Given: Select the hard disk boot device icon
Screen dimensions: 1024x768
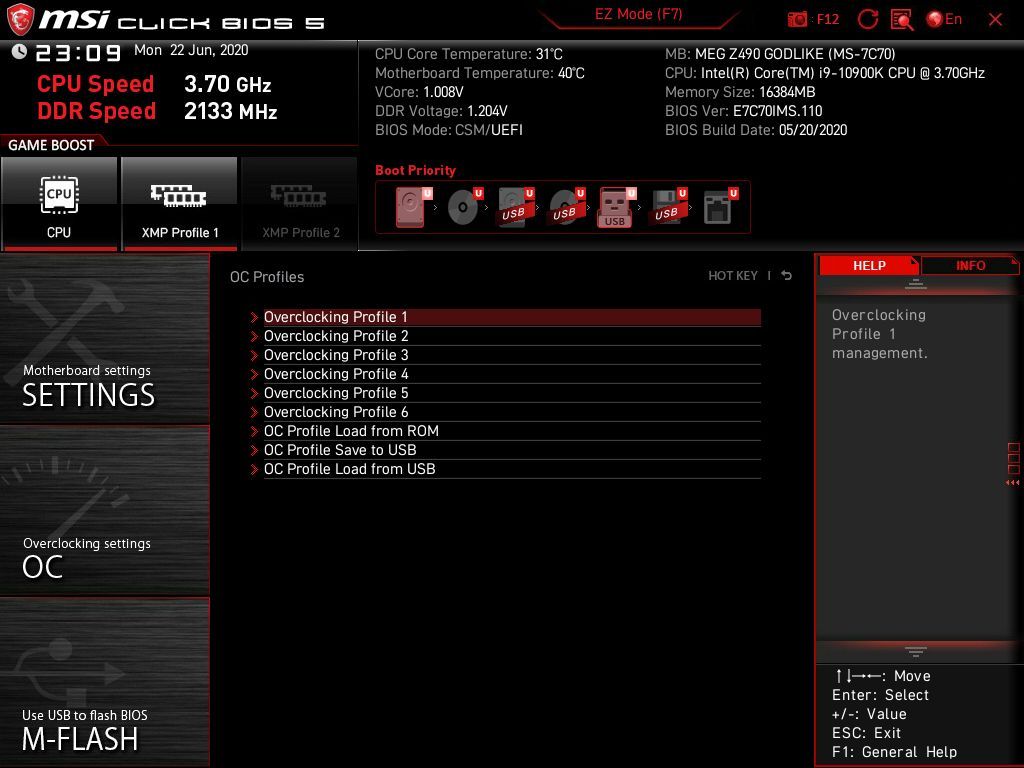Looking at the screenshot, I should (413, 207).
